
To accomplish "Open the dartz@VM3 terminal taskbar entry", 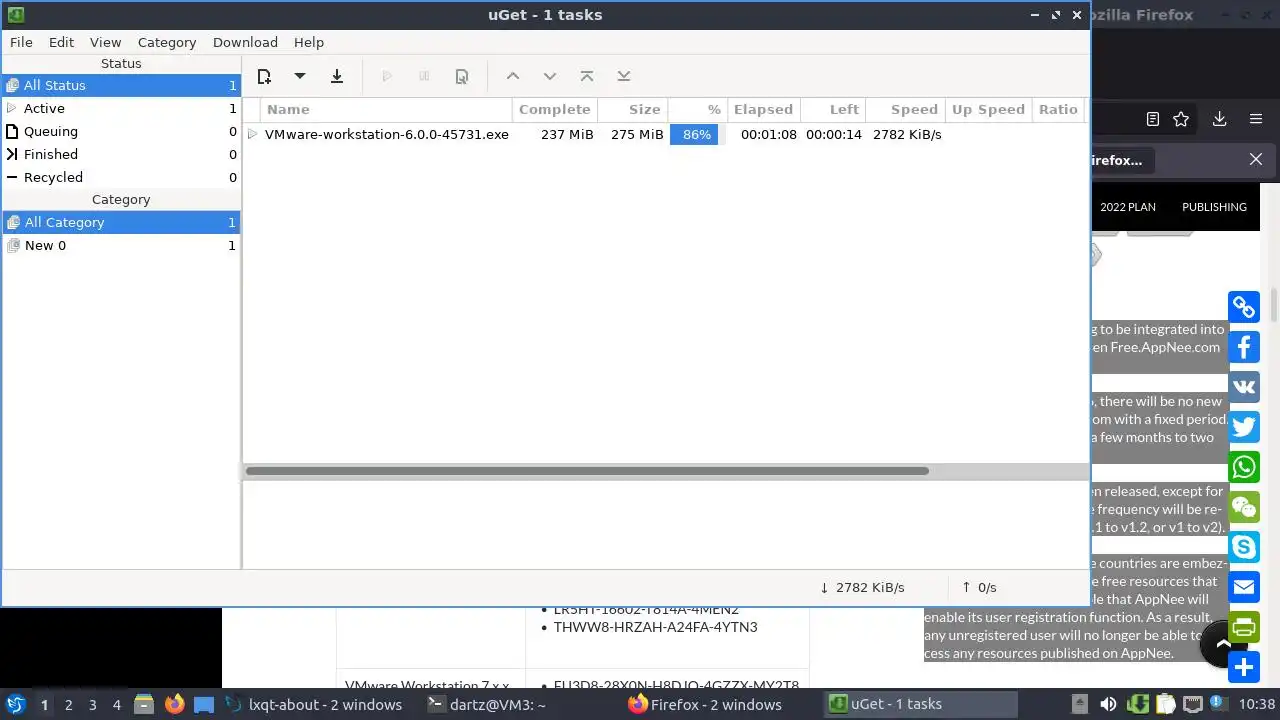I will click(486, 704).
